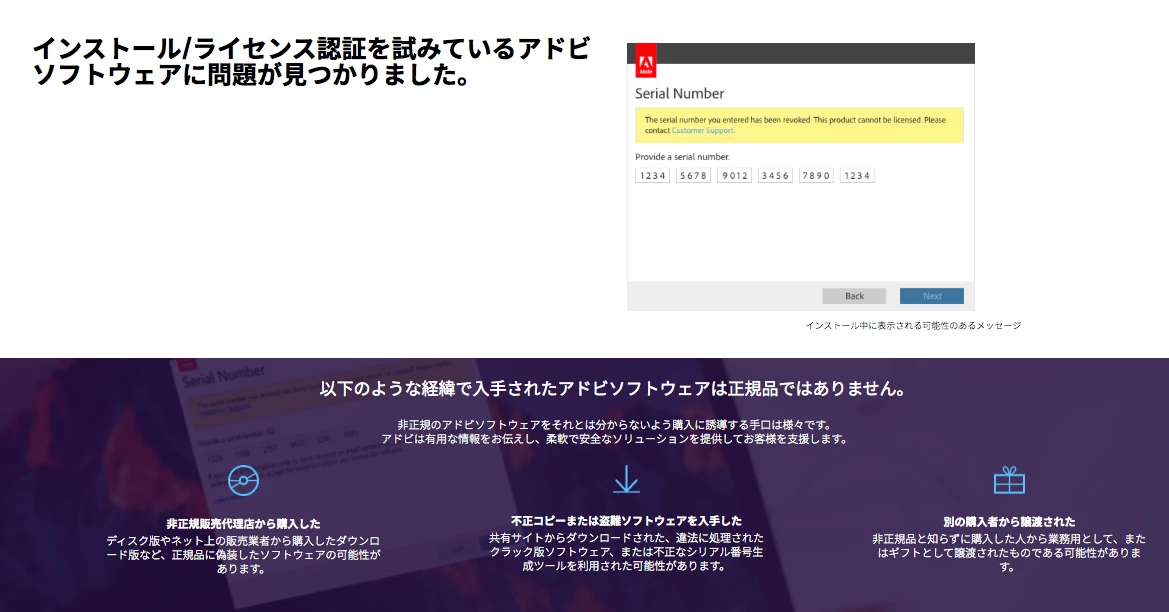Click the serial field containing 3456
This screenshot has height=612, width=1169.
coord(775,176)
